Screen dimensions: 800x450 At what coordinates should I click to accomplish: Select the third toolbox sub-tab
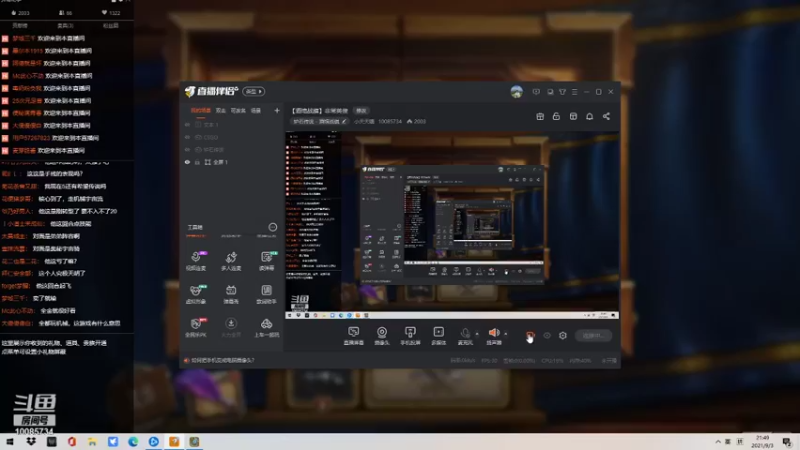[x=266, y=236]
